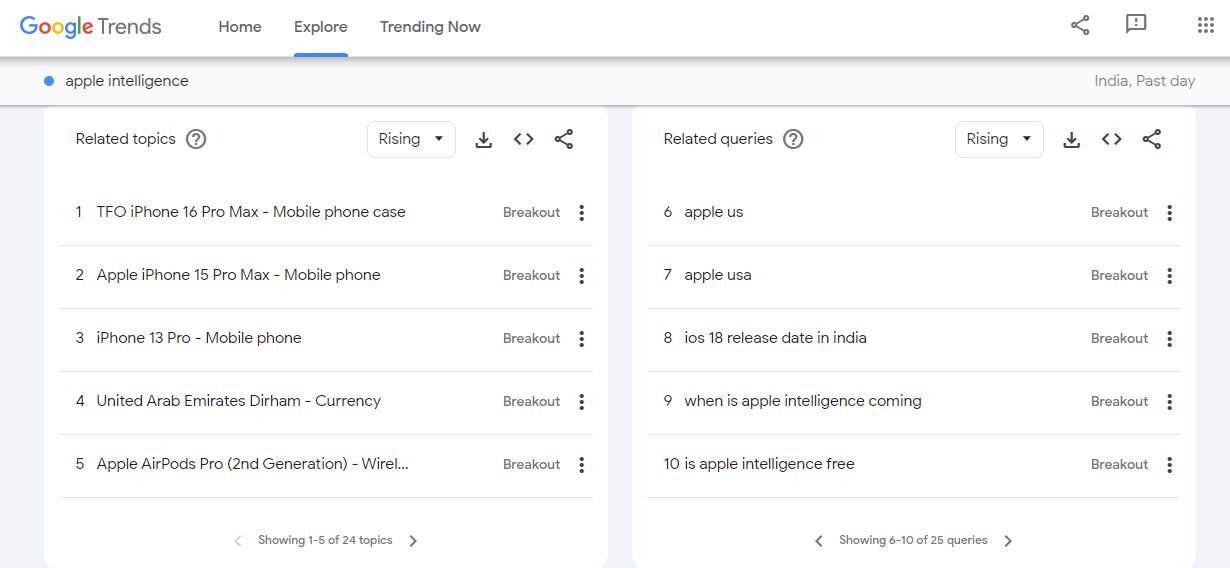The image size is (1230, 568).
Task: Open embed code for Related topics
Action: [524, 140]
